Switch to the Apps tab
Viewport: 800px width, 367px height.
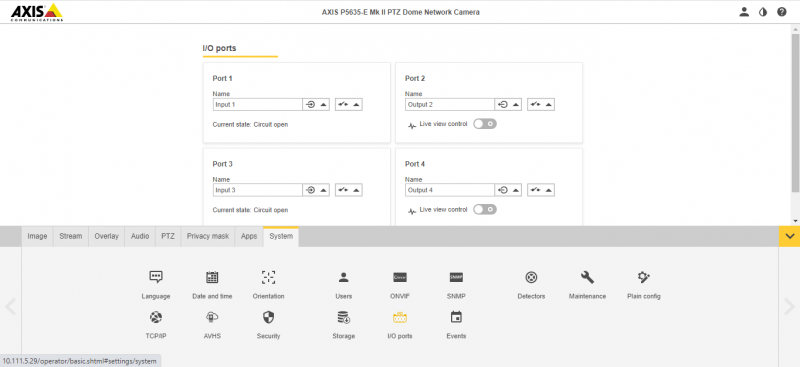click(249, 236)
